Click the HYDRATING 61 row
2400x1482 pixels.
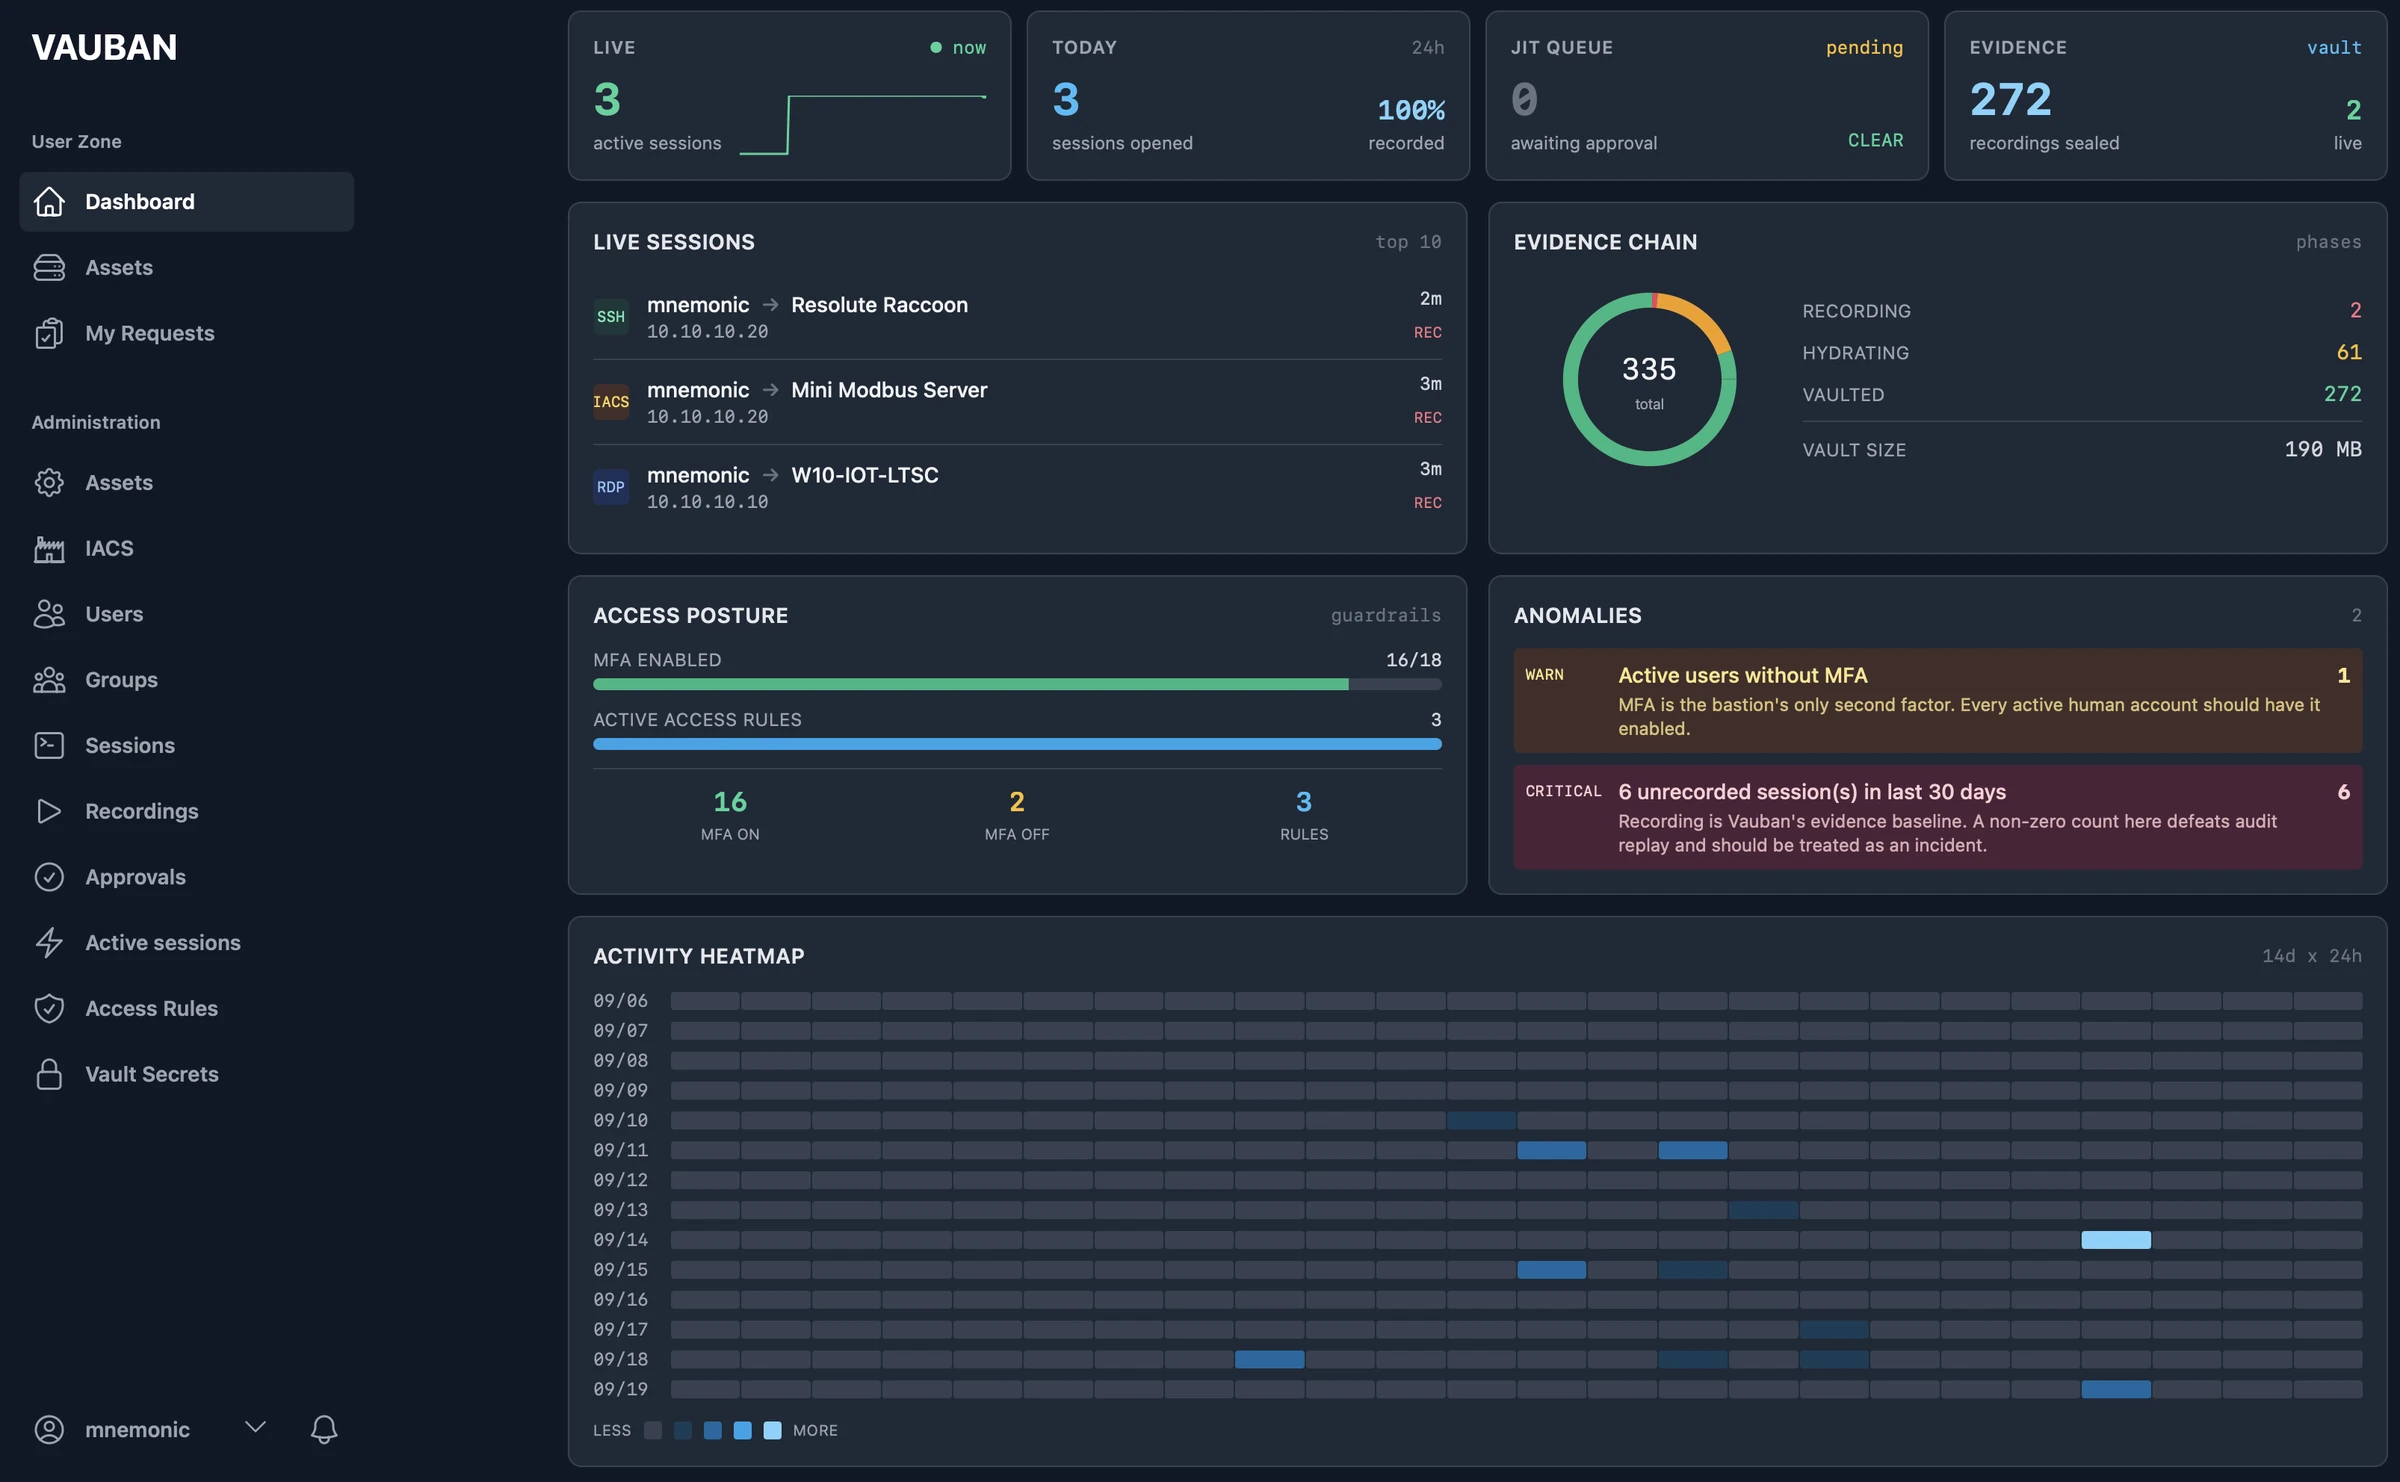(x=2081, y=353)
